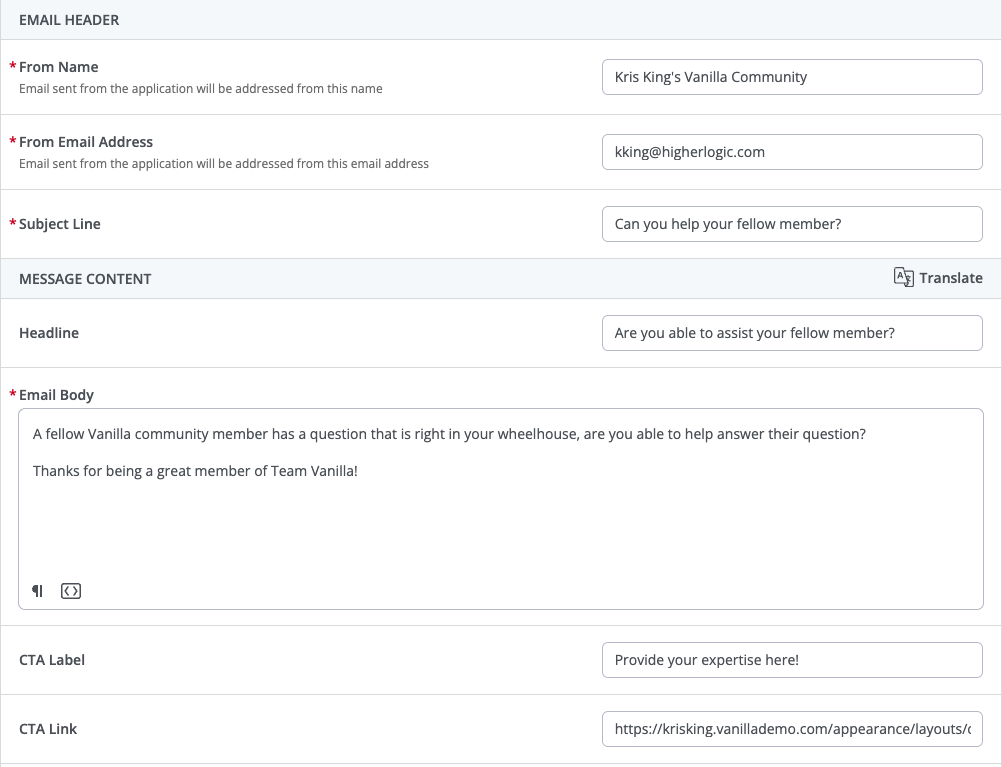
Task: Click inside the Email Body editor's empty area
Action: pyautogui.click(x=500, y=530)
